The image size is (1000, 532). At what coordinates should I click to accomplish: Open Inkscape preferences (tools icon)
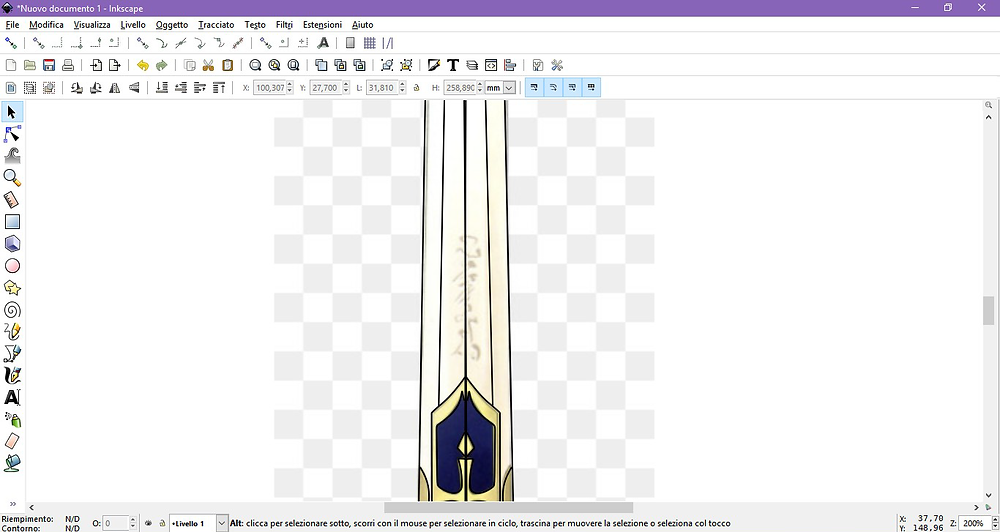557,65
